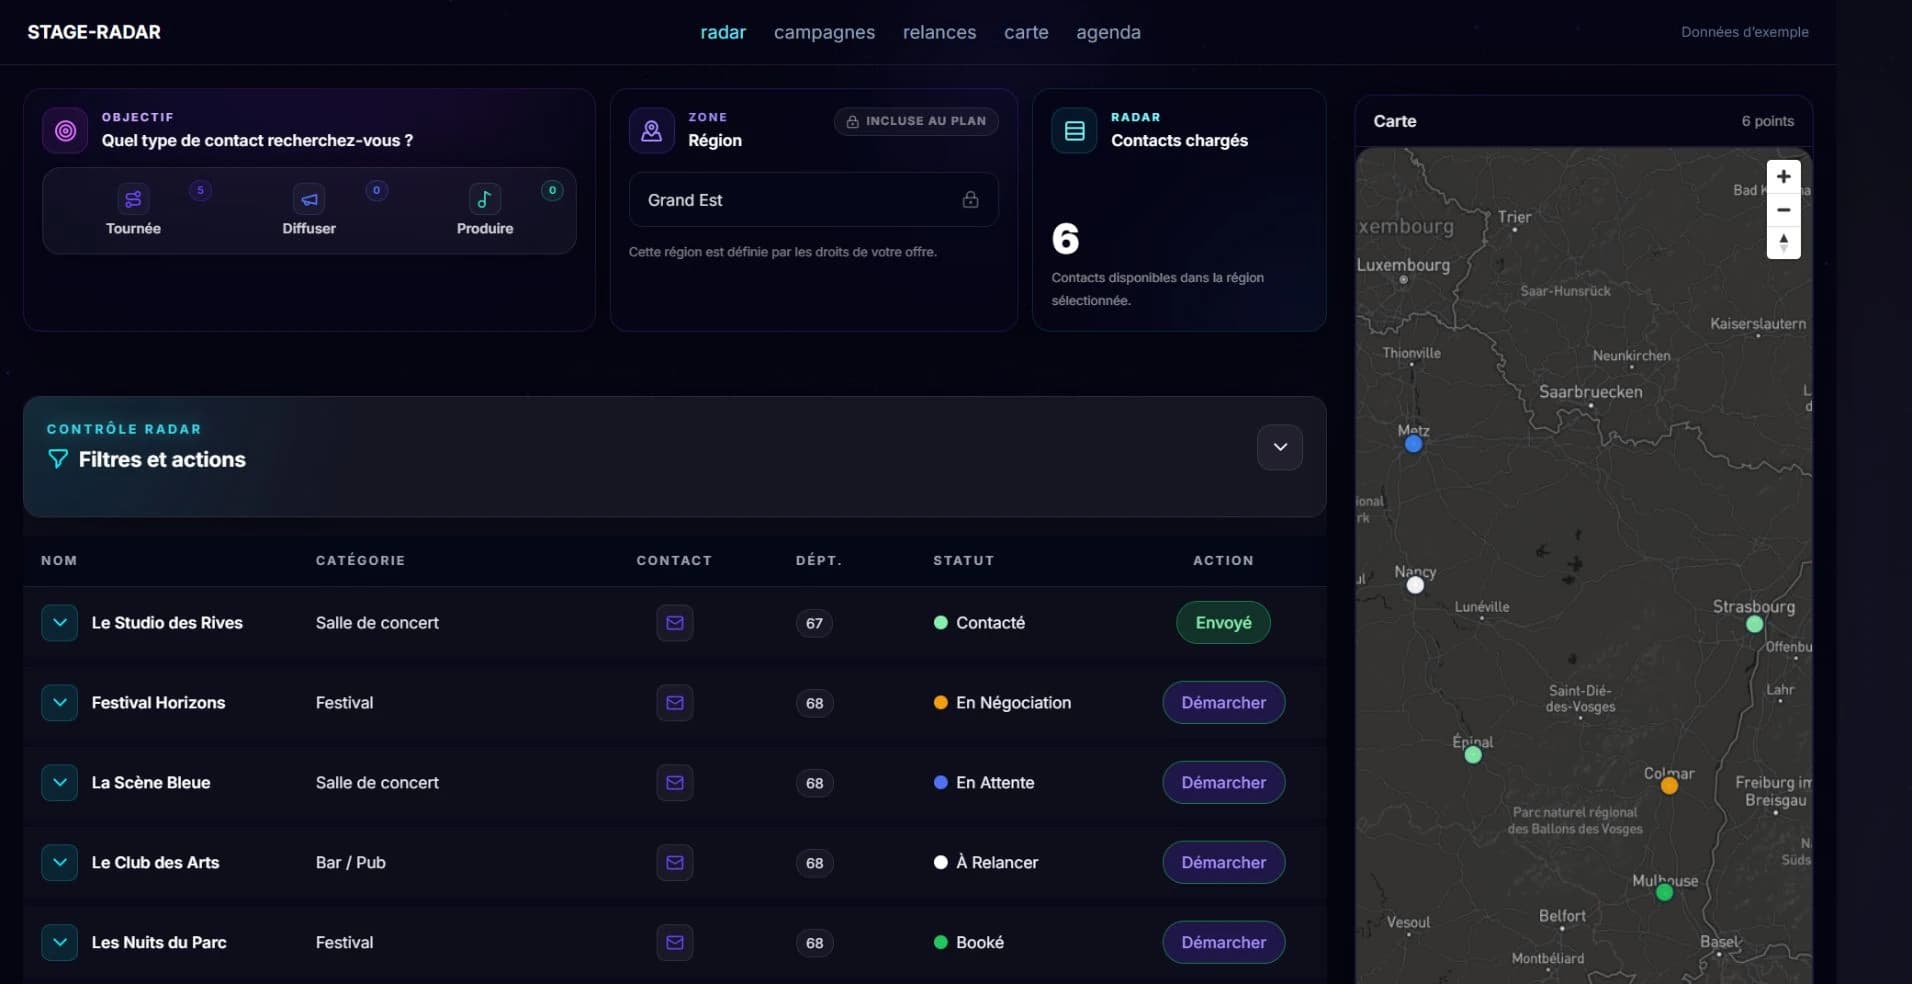Viewport: 1912px width, 984px height.
Task: Click Démarrer for Les Nuits du Parc
Action: [x=1223, y=943]
